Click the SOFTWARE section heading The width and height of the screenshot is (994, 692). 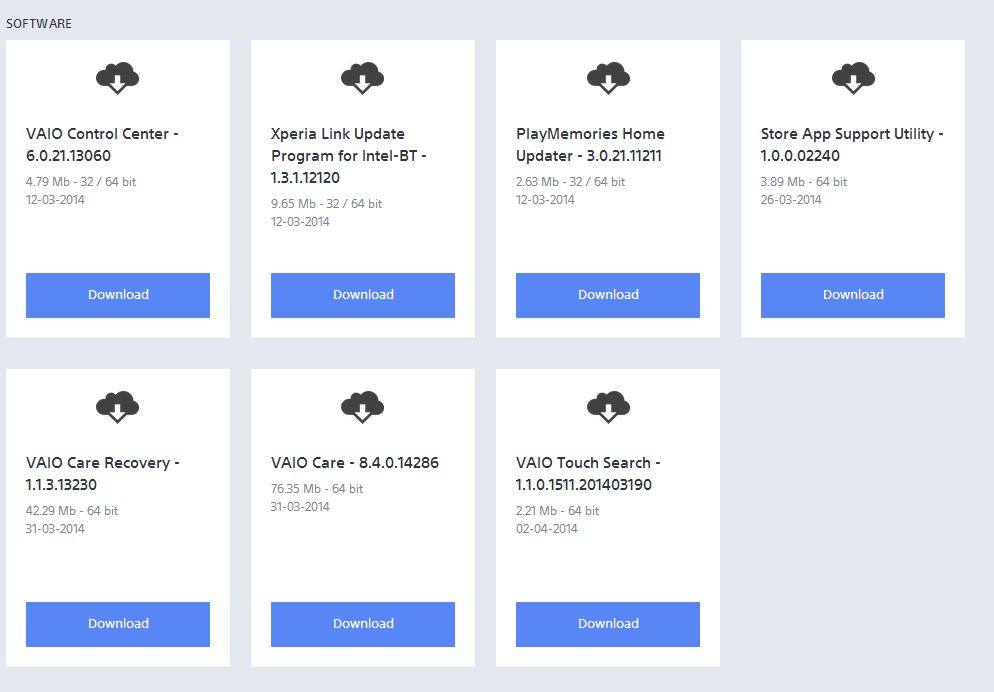(39, 23)
